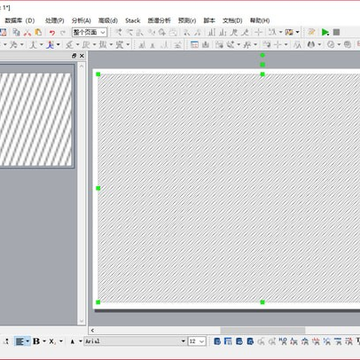Viewport: 360px width, 360px height.
Task: Click the horizontal scrollbar left arrow
Action: (x=92, y=330)
